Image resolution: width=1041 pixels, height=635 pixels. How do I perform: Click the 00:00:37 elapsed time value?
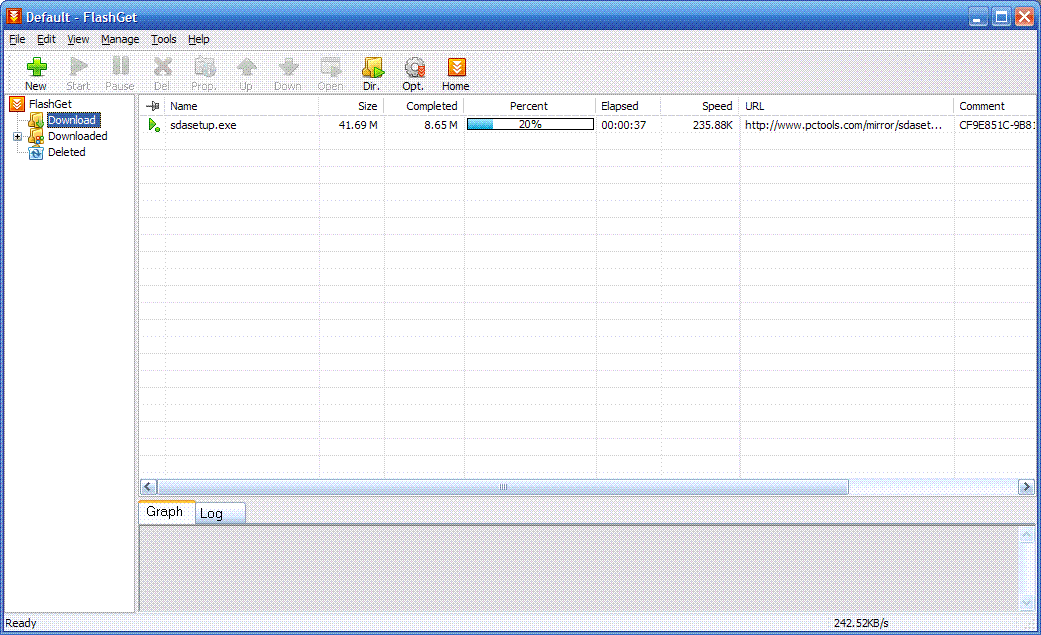[x=623, y=125]
